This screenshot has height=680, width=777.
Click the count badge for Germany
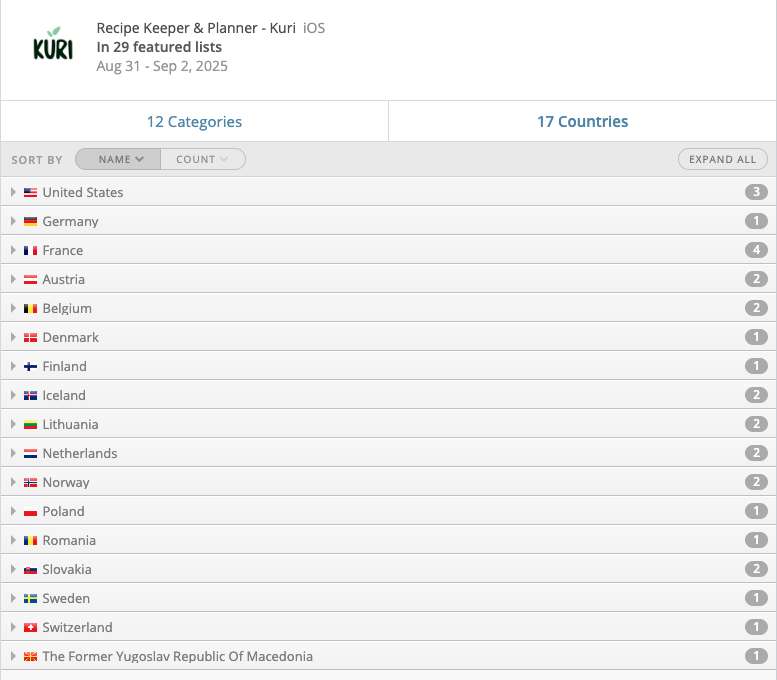(756, 221)
